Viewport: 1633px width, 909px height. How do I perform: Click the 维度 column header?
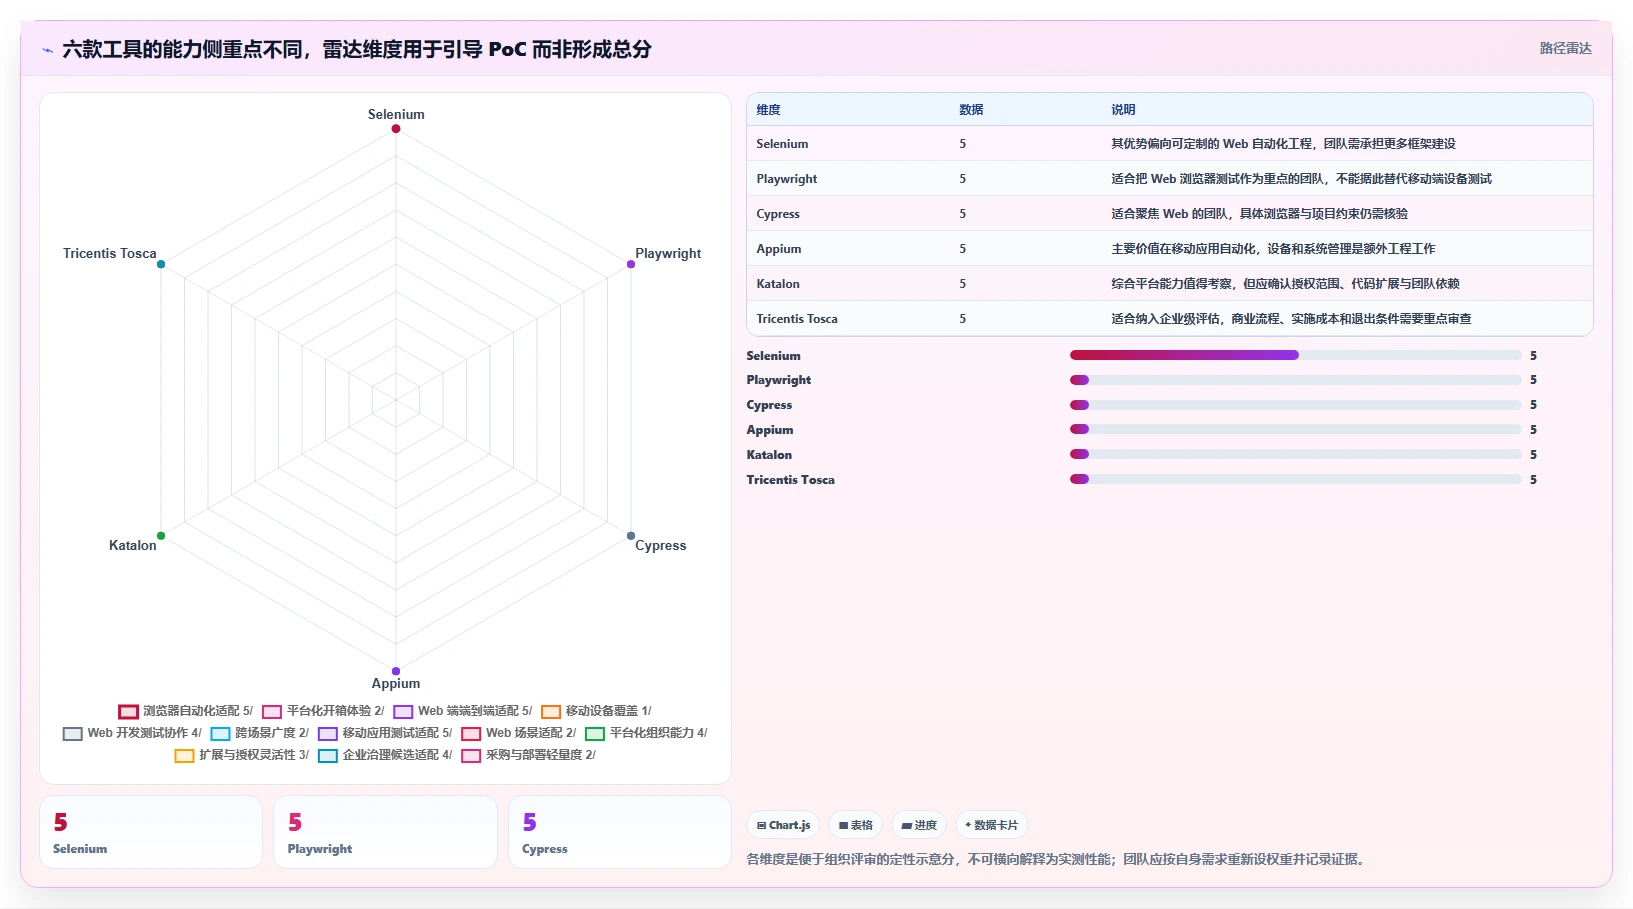click(x=768, y=110)
